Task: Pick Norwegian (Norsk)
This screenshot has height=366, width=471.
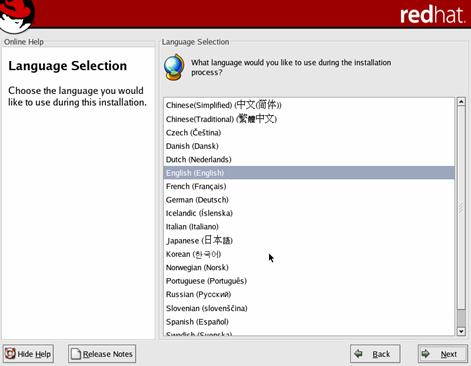Action: click(x=309, y=267)
